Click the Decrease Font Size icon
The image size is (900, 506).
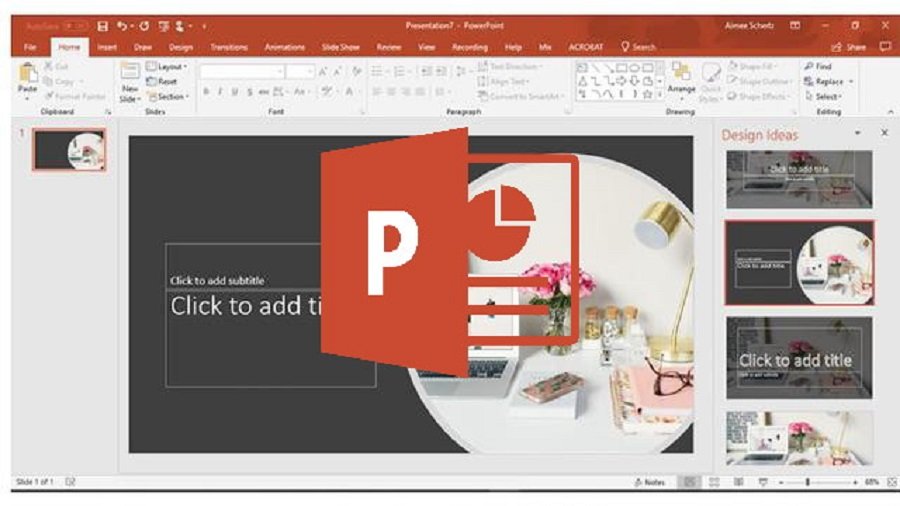[338, 72]
